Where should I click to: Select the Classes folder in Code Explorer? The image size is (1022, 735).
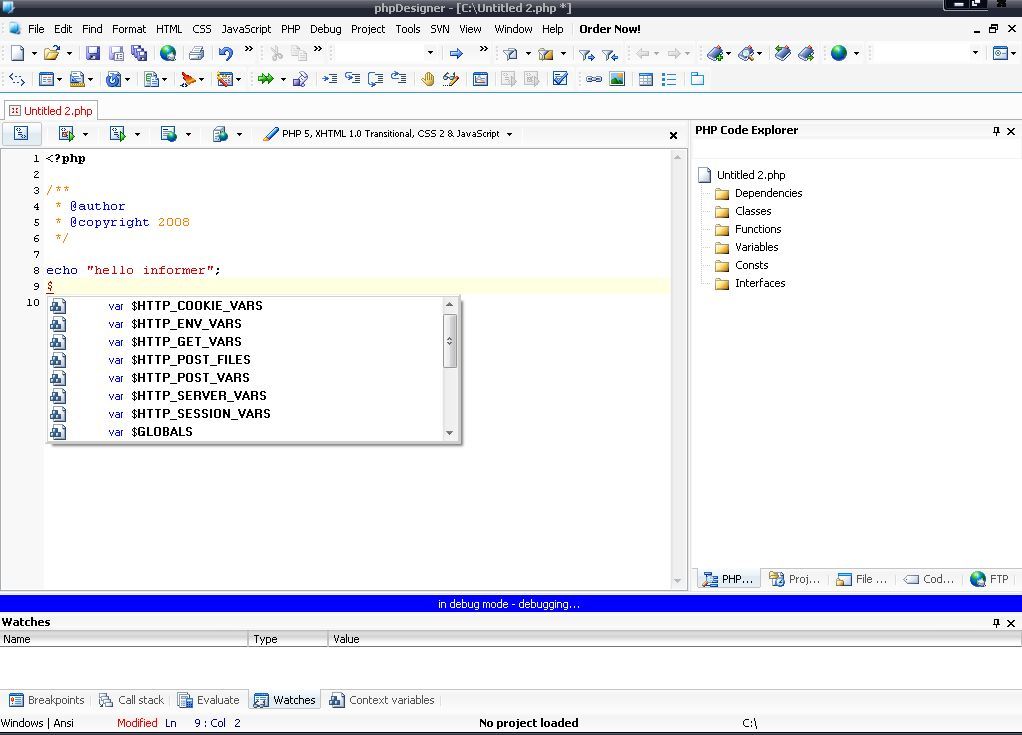pos(743,211)
